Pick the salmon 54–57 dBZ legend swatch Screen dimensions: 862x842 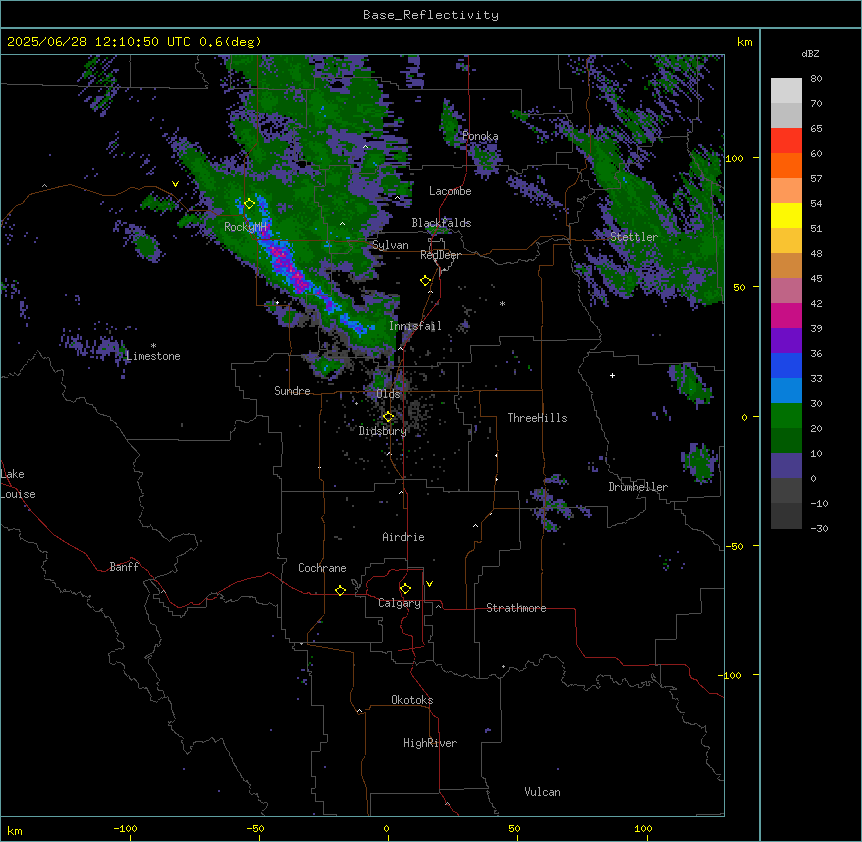click(x=786, y=191)
